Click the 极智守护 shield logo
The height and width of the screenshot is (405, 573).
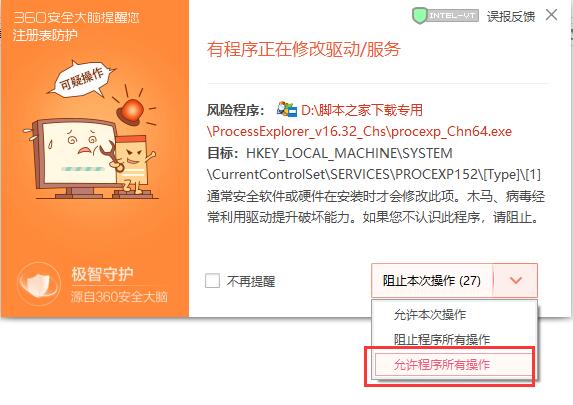39,284
